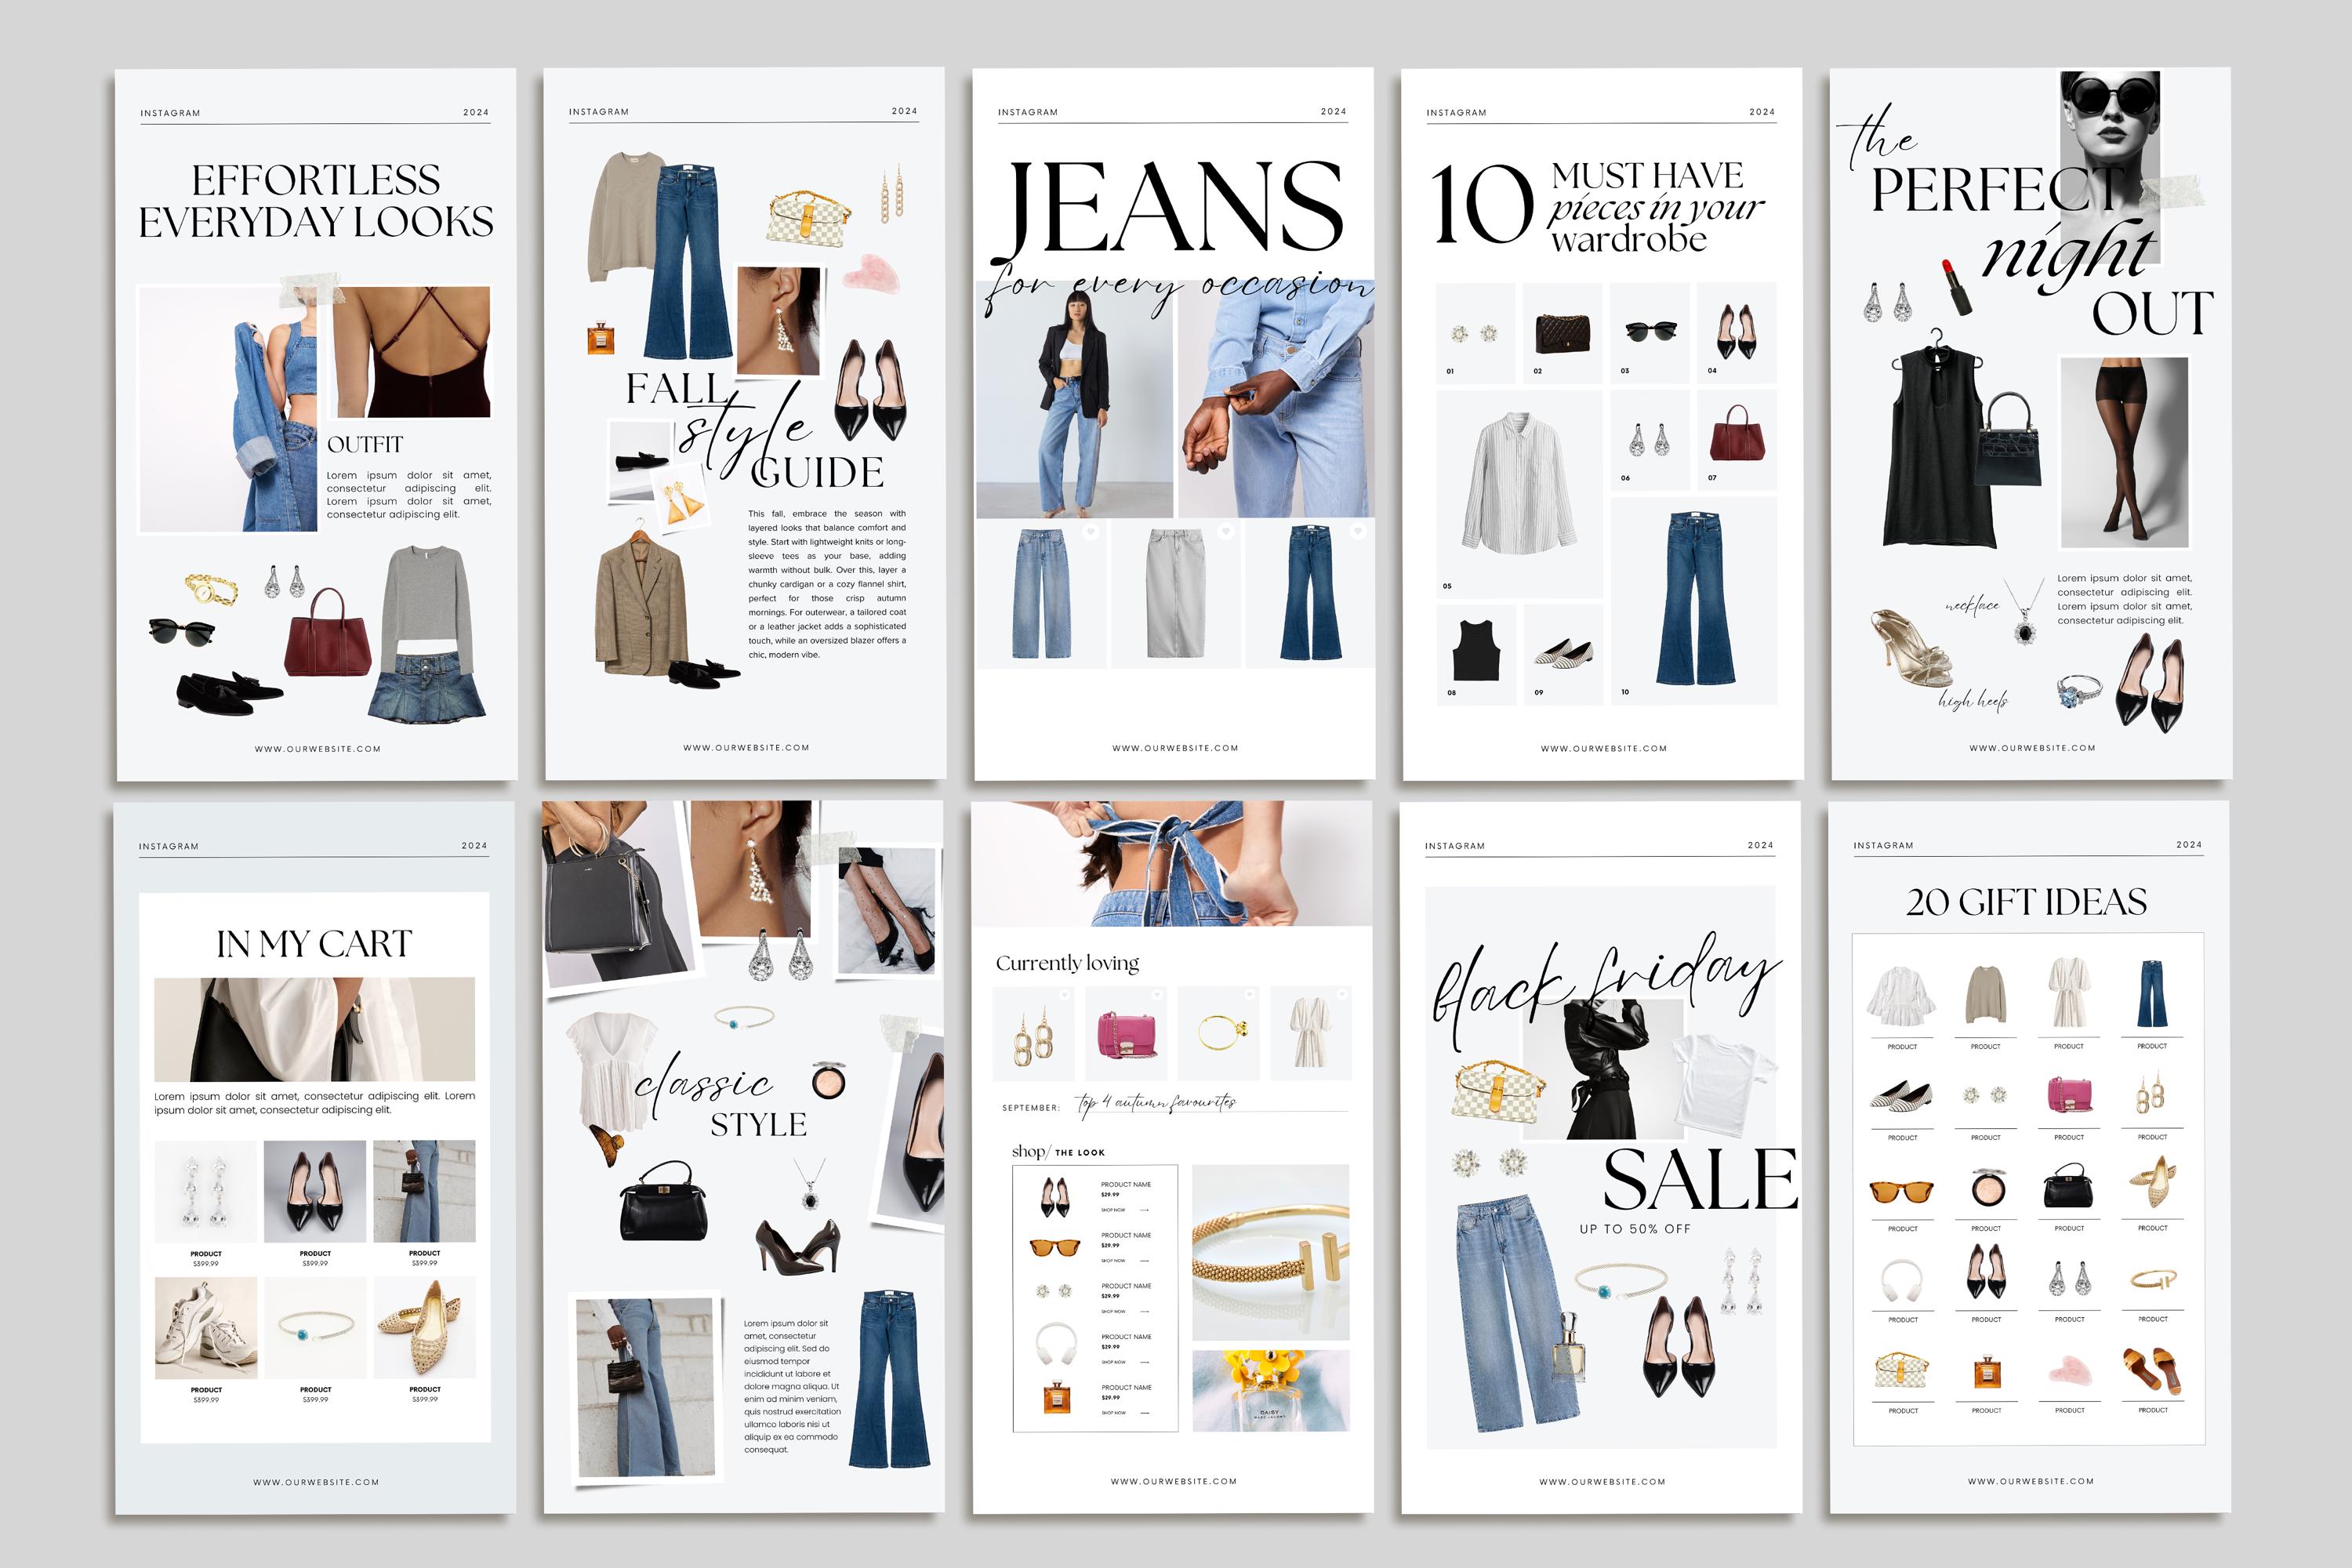
Task: Tap the heart icon above the grey denim skirt
Action: click(1225, 532)
